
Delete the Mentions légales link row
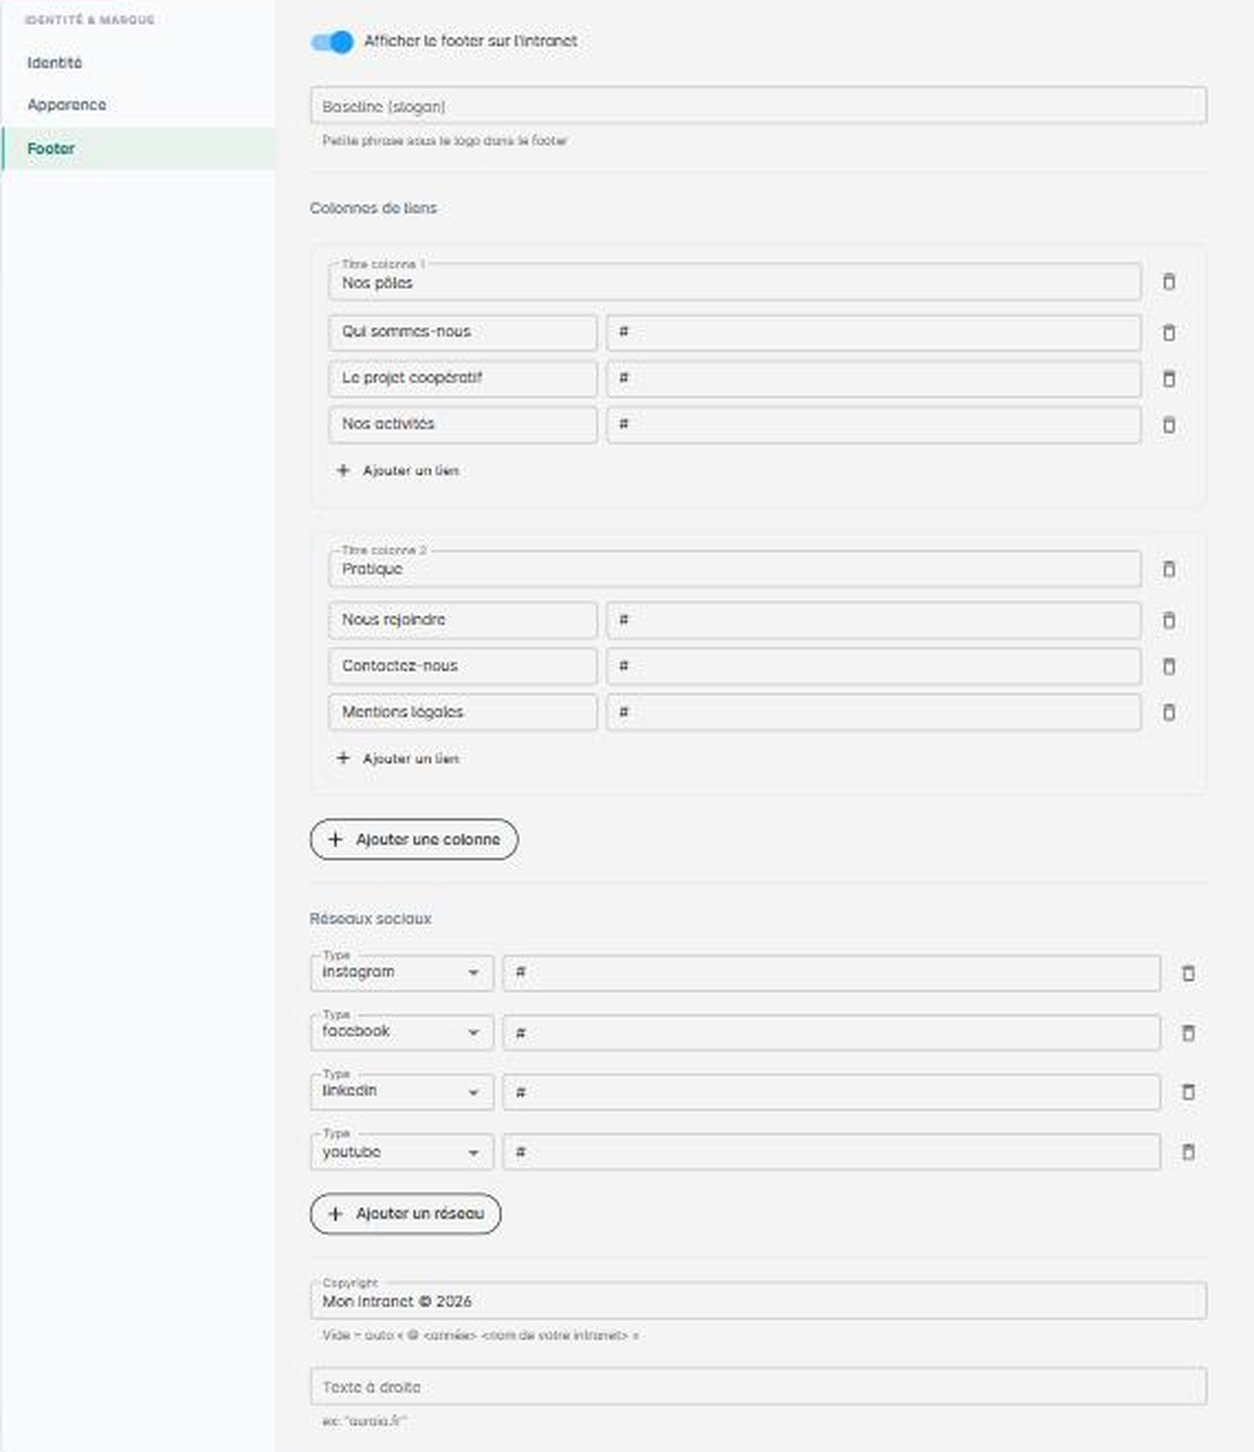1168,712
